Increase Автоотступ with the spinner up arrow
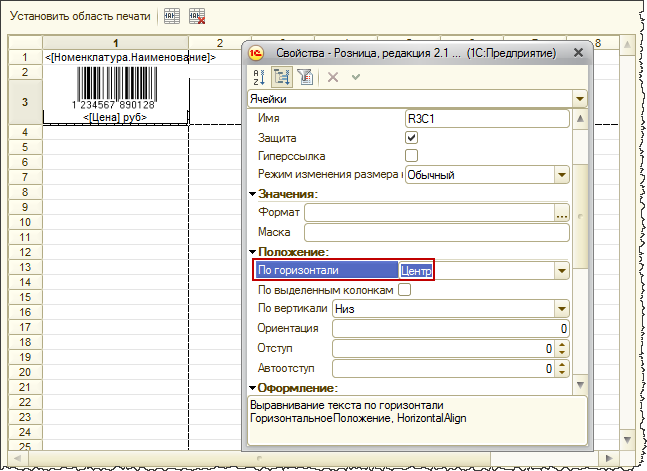 (x=562, y=364)
